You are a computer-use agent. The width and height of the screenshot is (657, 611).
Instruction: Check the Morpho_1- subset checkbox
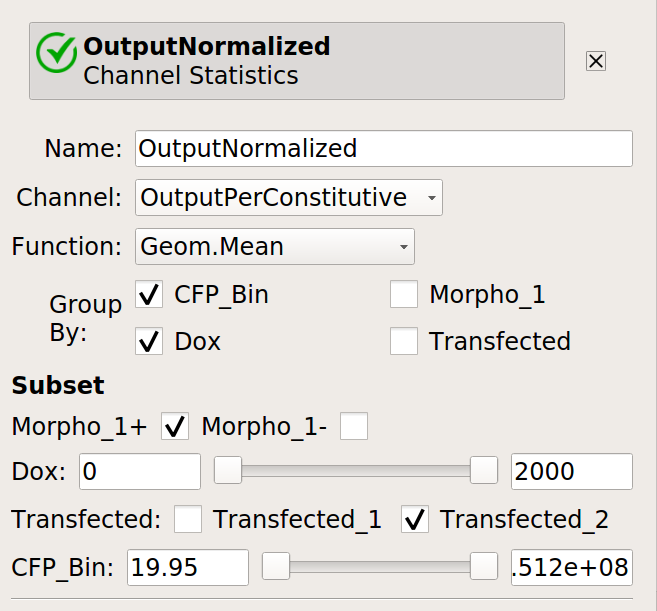coord(354,426)
